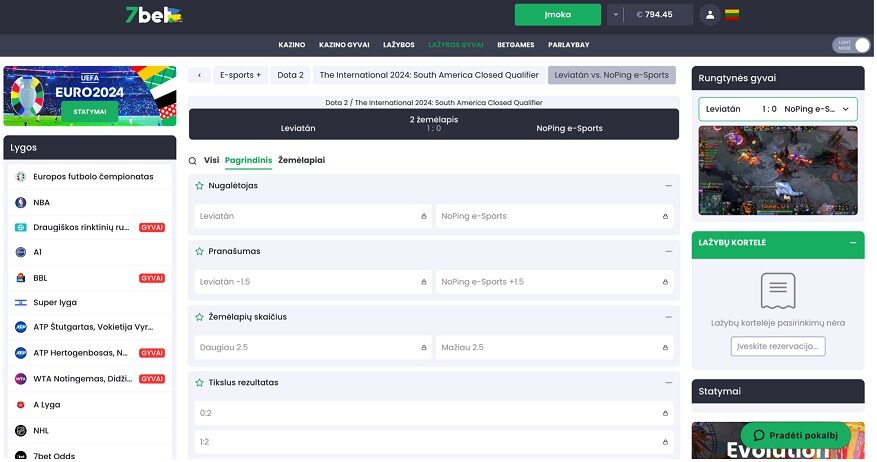Open ATP Hertogenbosas league row

tap(90, 353)
